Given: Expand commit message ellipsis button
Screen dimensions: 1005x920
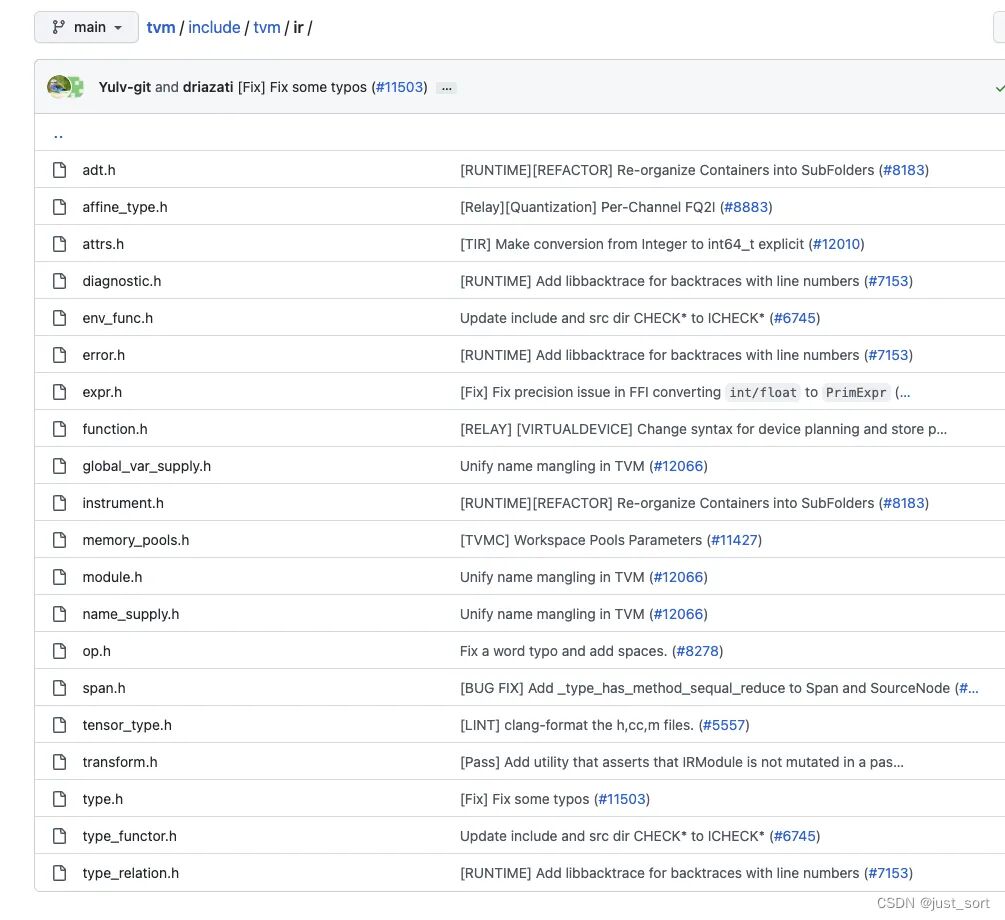Looking at the screenshot, I should (x=447, y=88).
